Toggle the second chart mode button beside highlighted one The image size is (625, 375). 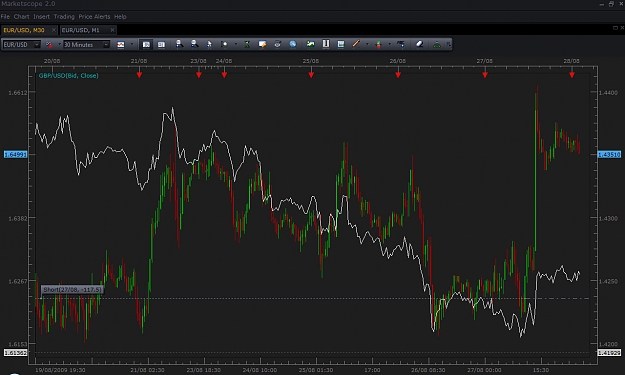161,45
